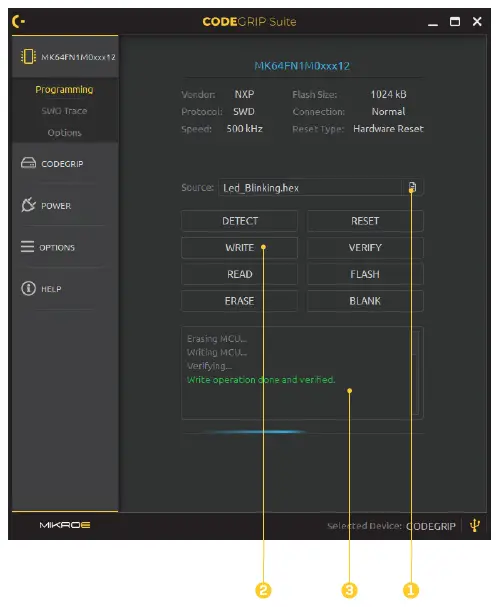The width and height of the screenshot is (498, 607).
Task: Select the MK64FN1M0xxx12 chip icon in sidebar
Action: (28, 57)
